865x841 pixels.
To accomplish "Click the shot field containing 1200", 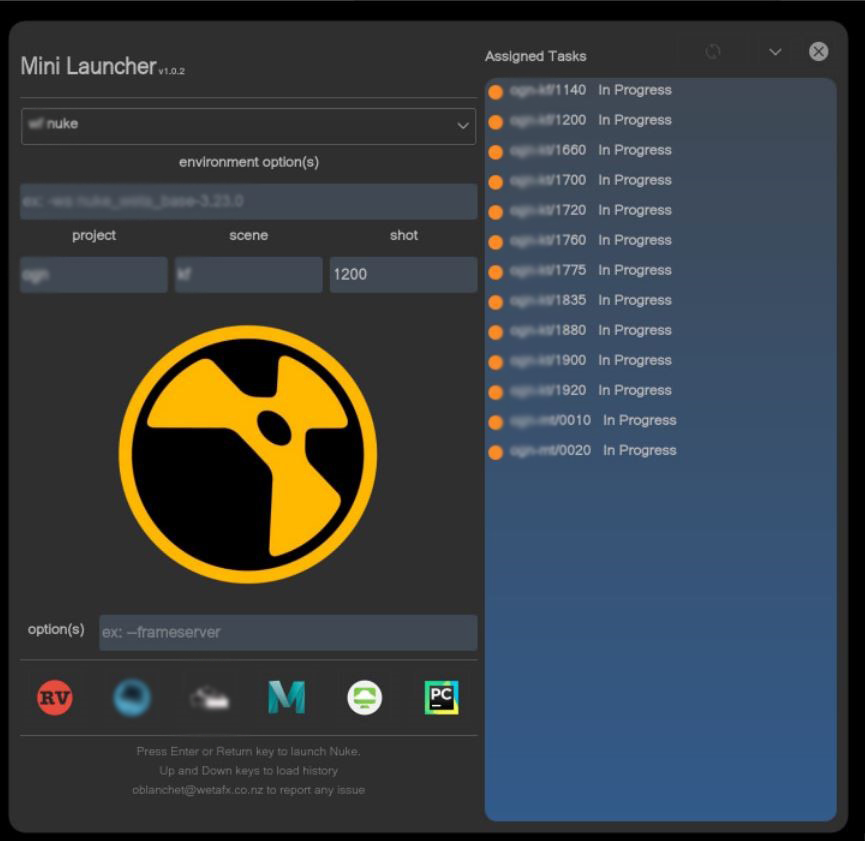I will 402,273.
